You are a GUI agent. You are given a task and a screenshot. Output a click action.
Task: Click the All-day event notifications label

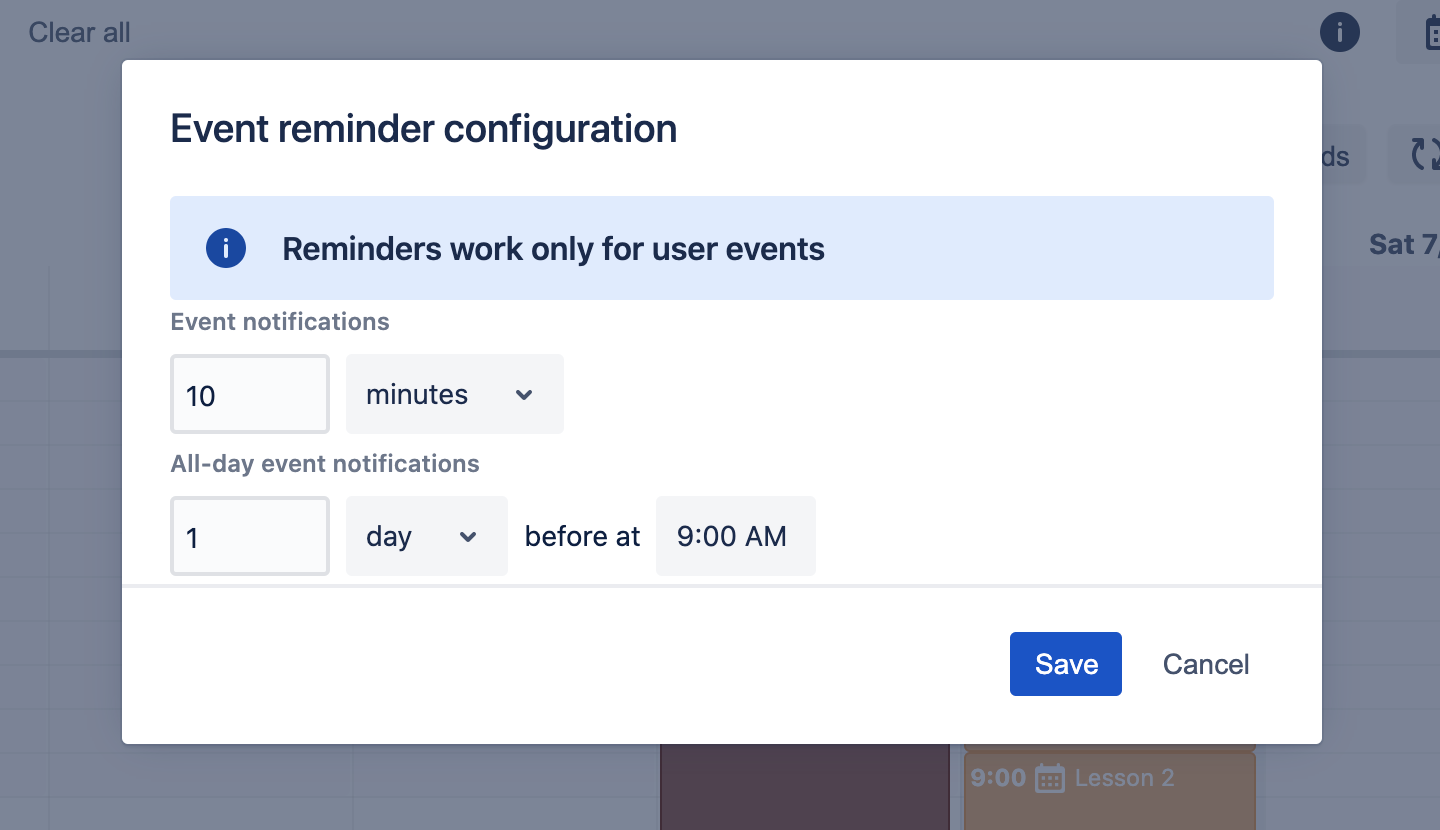click(325, 464)
